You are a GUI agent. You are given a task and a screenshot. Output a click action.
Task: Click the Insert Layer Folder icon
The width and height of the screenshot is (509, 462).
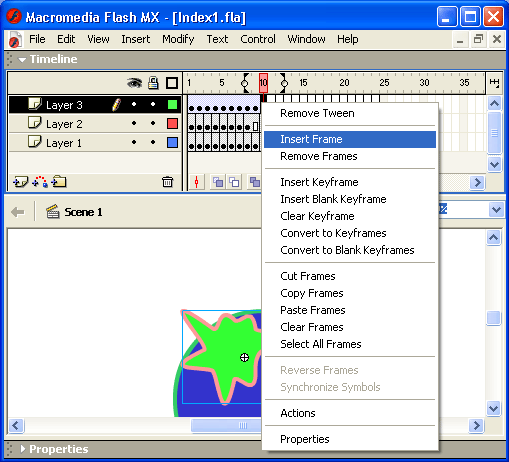(59, 182)
